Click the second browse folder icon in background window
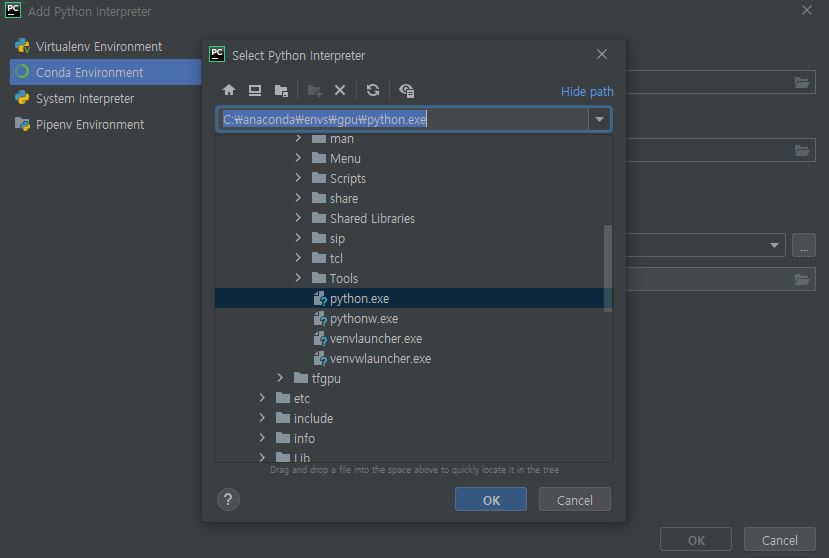The height and width of the screenshot is (558, 829). pos(802,151)
